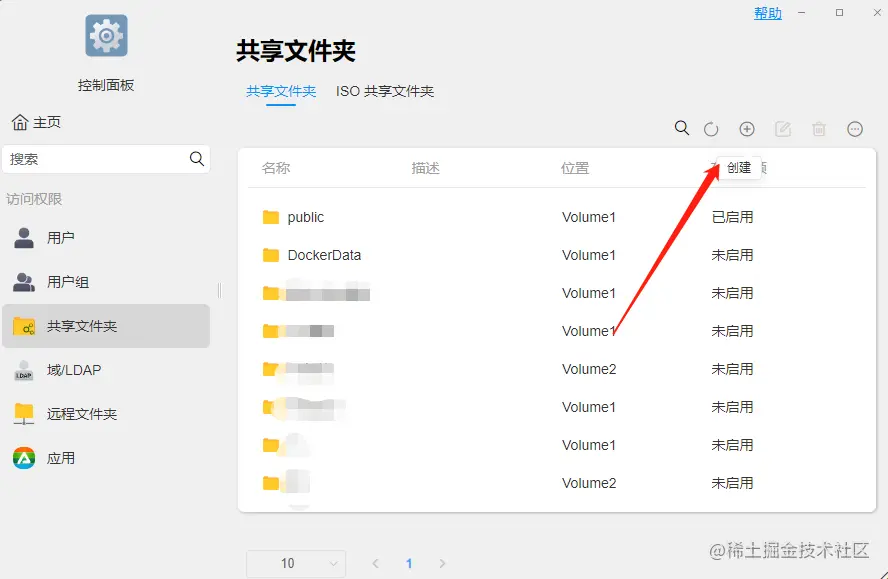
Task: Click the edit shared folder icon
Action: tap(783, 129)
